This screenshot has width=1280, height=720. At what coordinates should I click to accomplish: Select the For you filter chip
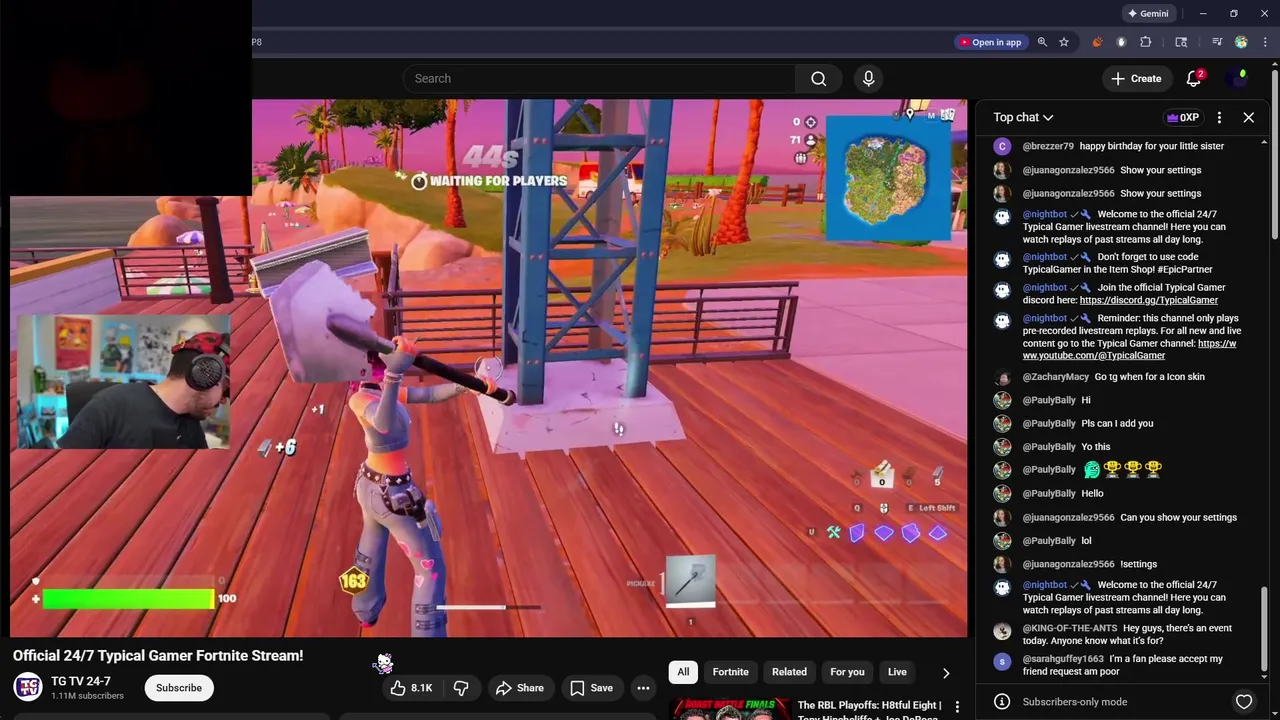(x=847, y=672)
